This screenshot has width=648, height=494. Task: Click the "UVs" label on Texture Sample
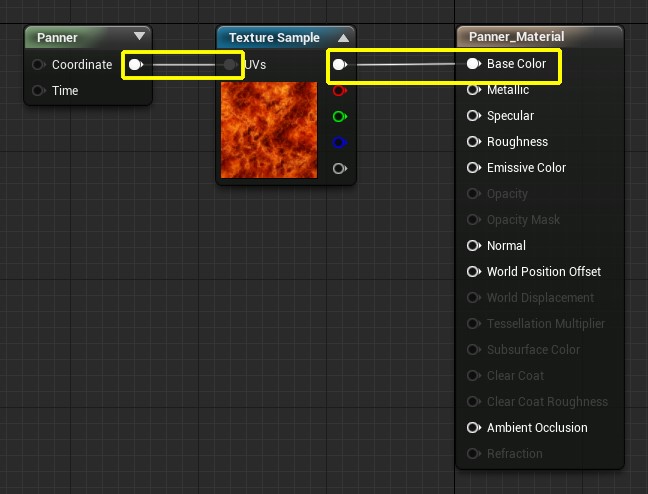[x=255, y=64]
